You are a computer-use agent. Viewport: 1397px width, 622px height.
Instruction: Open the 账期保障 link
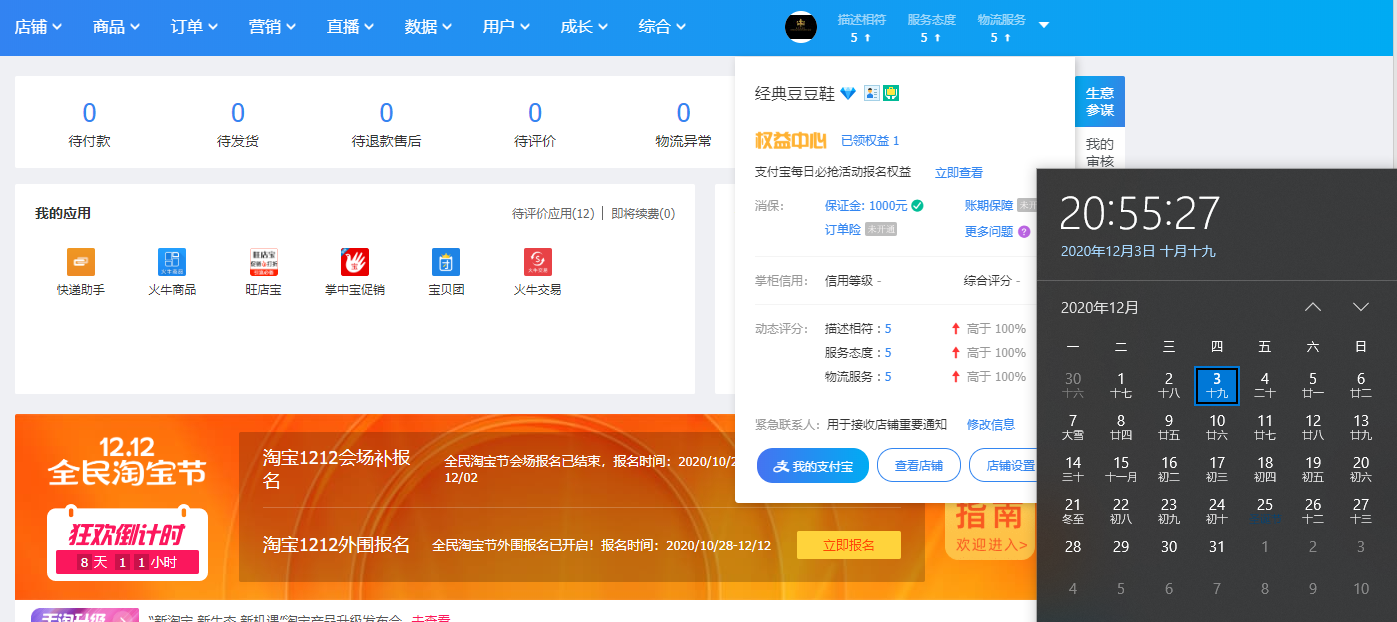pyautogui.click(x=989, y=205)
